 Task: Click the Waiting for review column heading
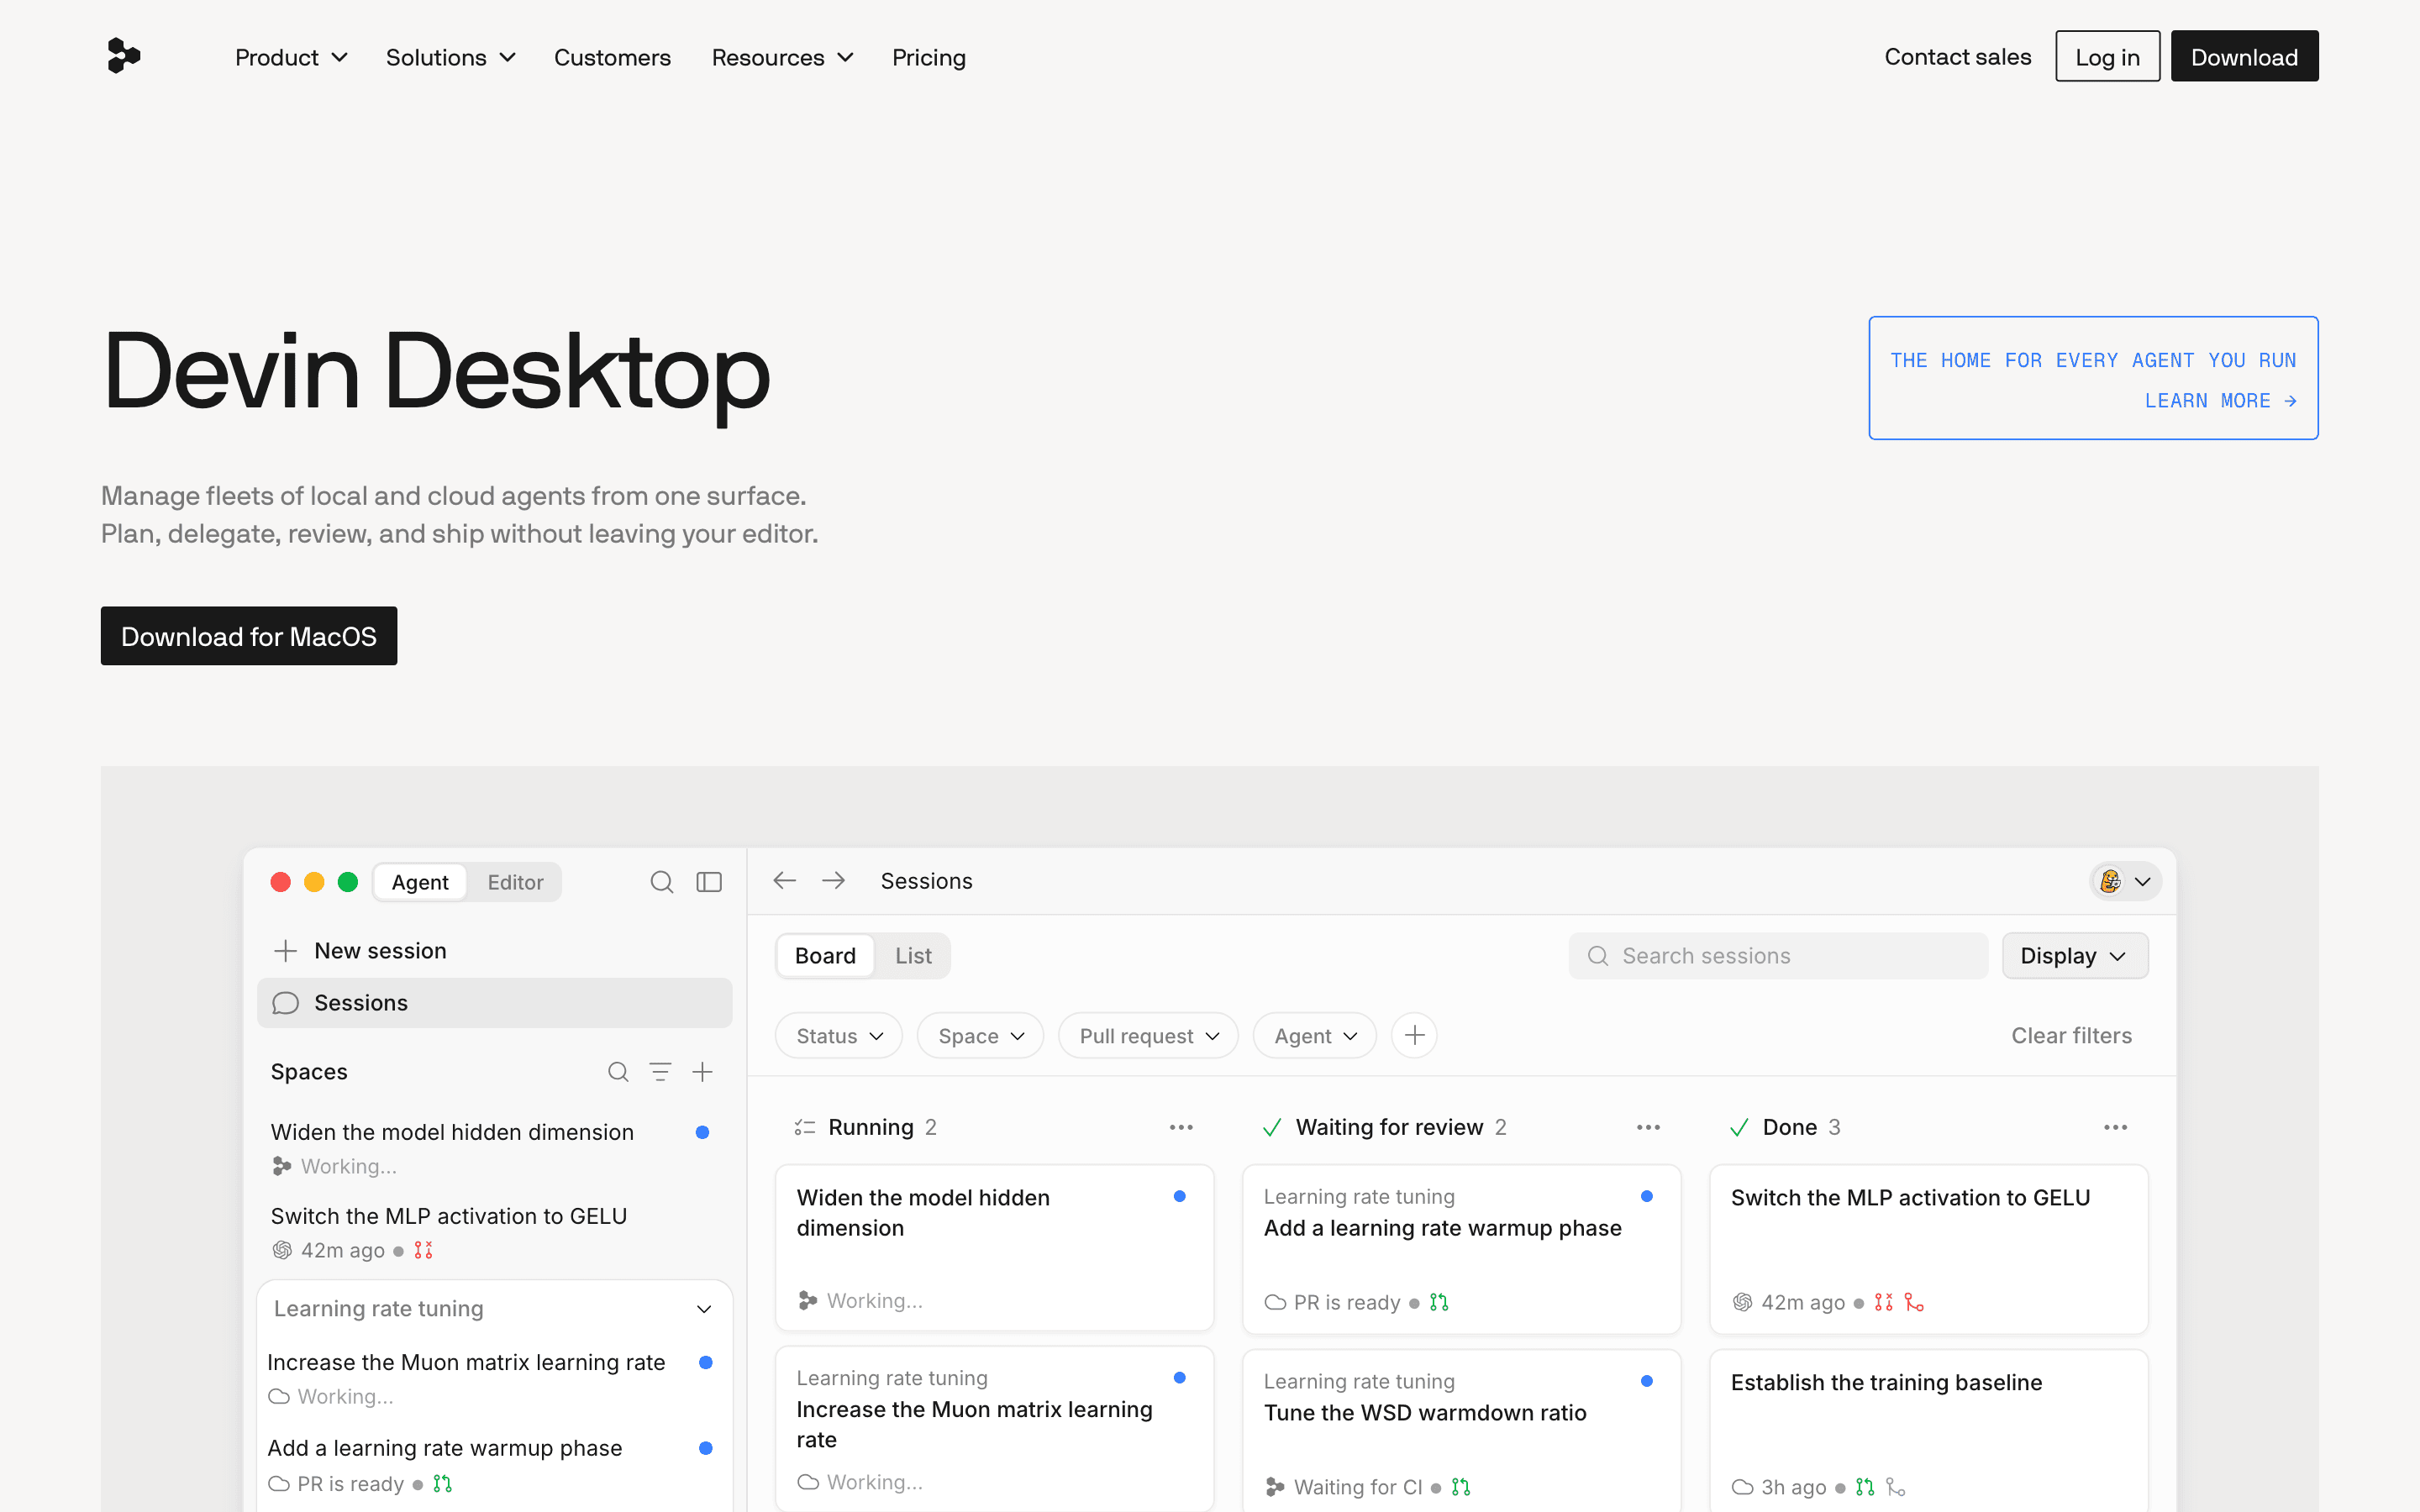(x=1389, y=1127)
